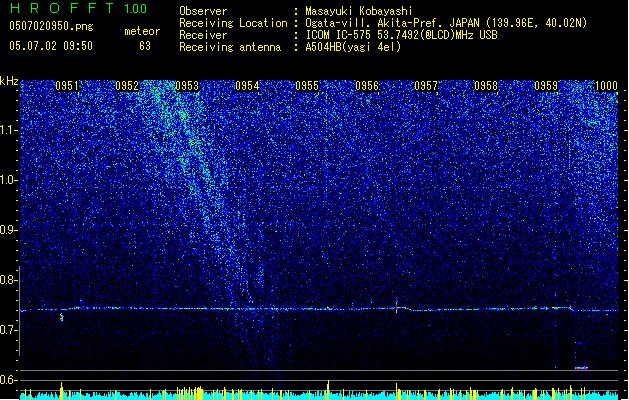Click the 0951 time marker
The image size is (629, 400).
(x=67, y=86)
